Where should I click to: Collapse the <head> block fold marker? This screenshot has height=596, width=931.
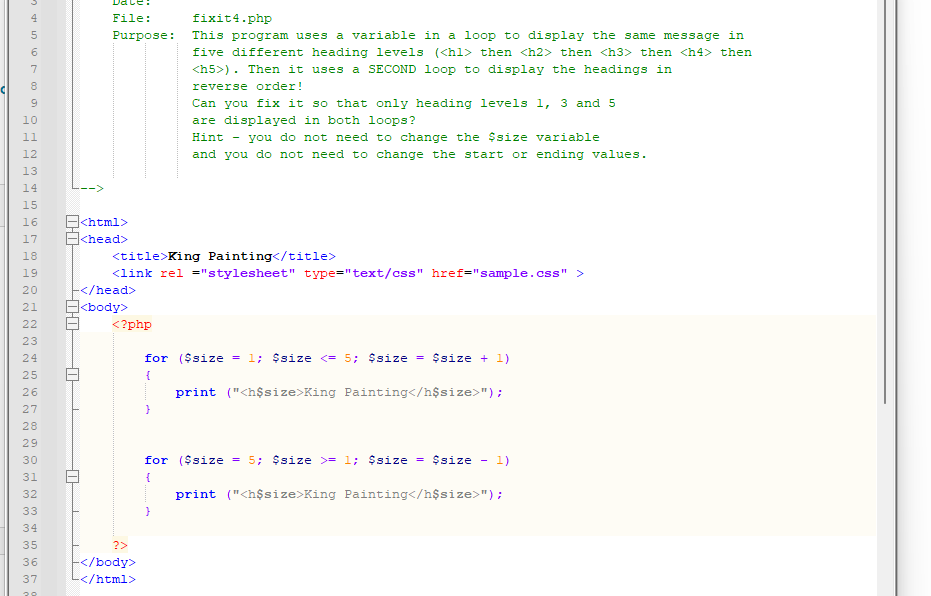point(71,239)
